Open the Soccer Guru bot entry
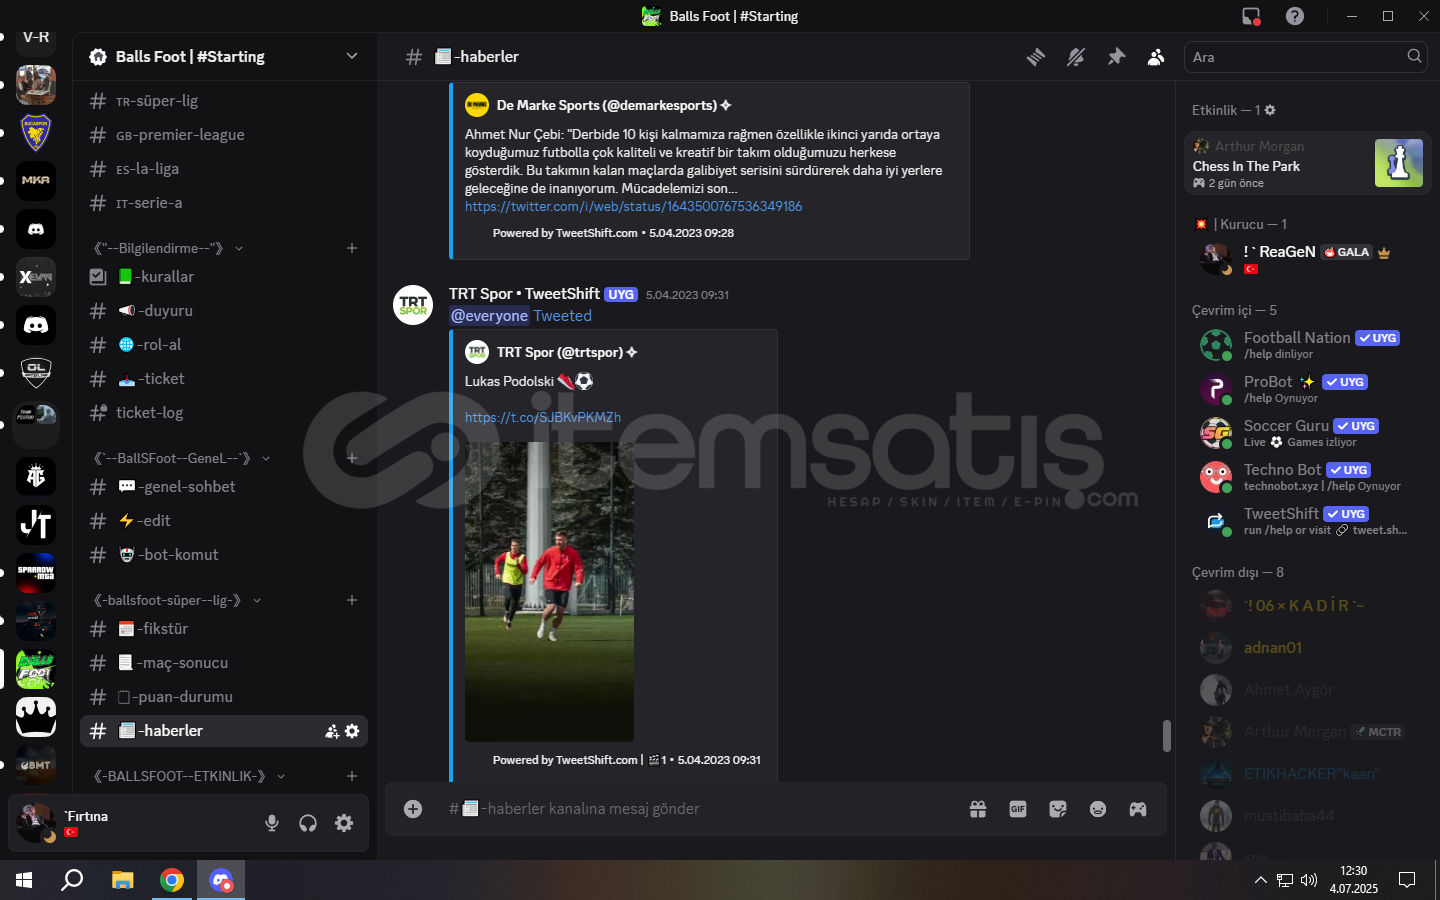1440x900 pixels. [1307, 433]
